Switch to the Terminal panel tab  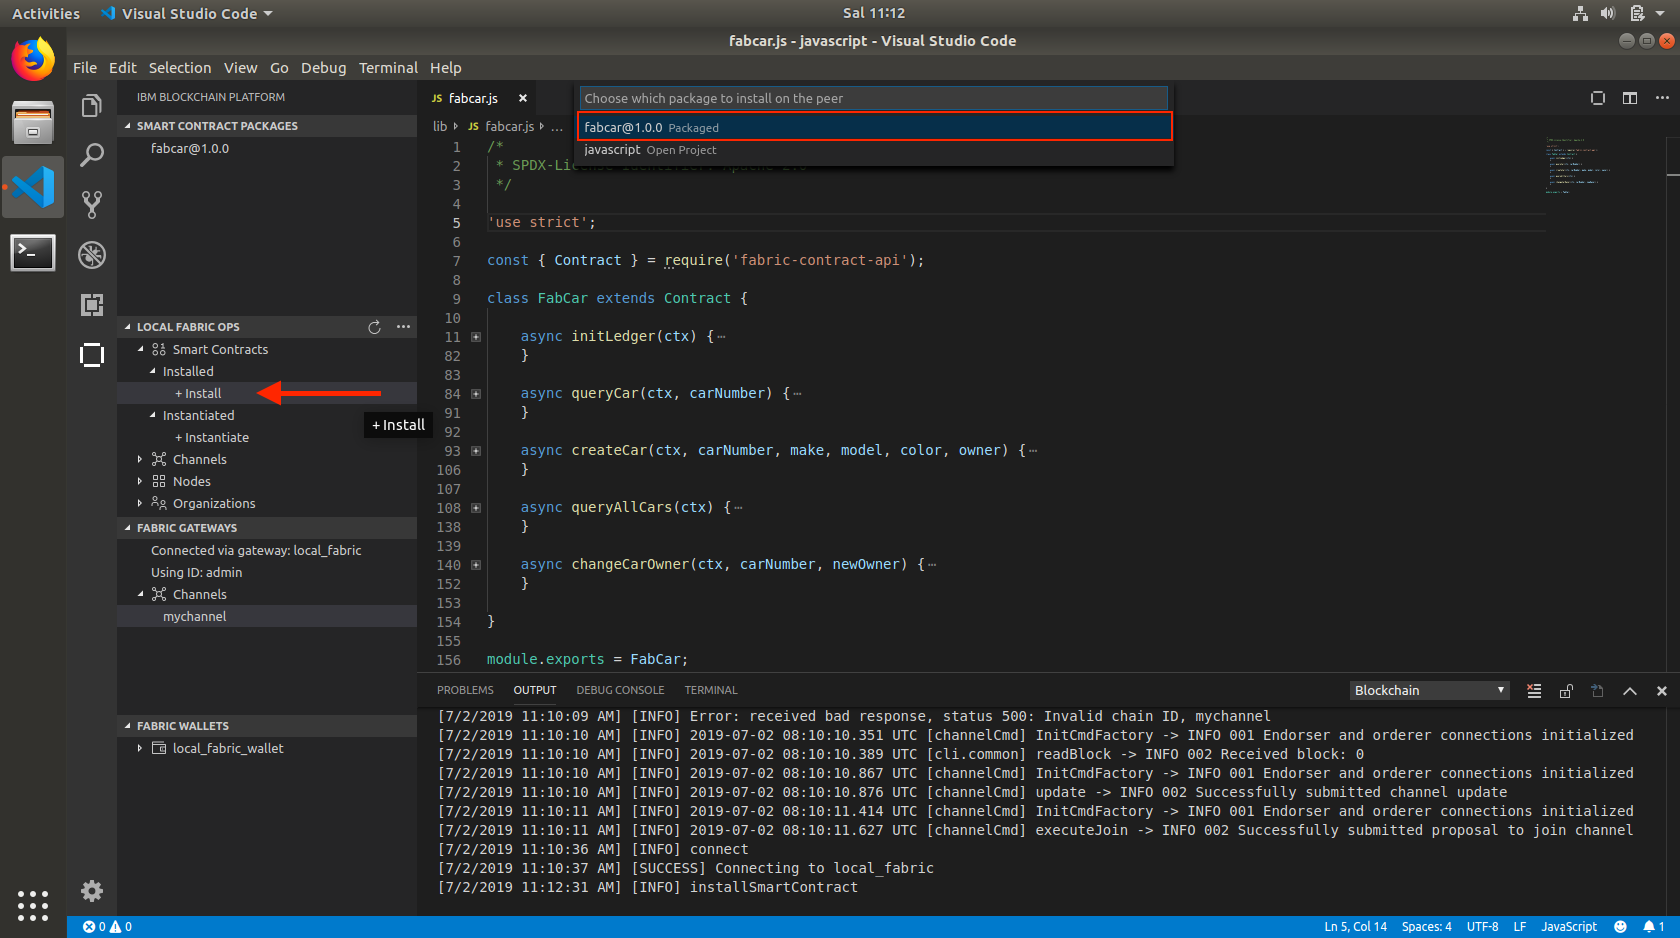click(x=711, y=691)
